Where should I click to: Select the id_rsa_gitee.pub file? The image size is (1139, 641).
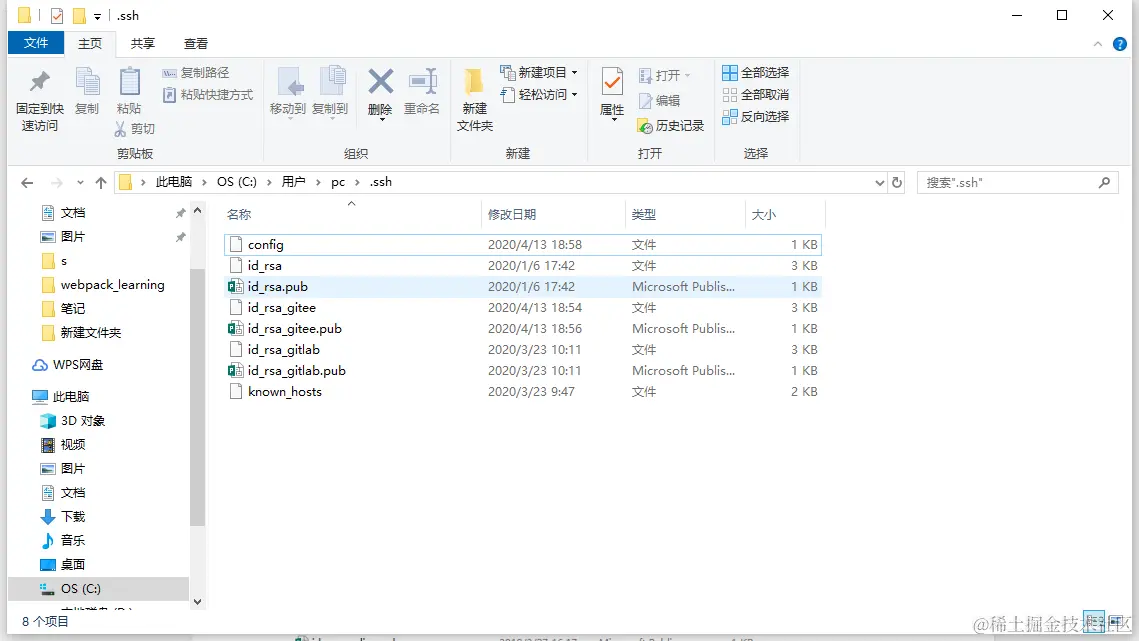[x=523, y=329]
